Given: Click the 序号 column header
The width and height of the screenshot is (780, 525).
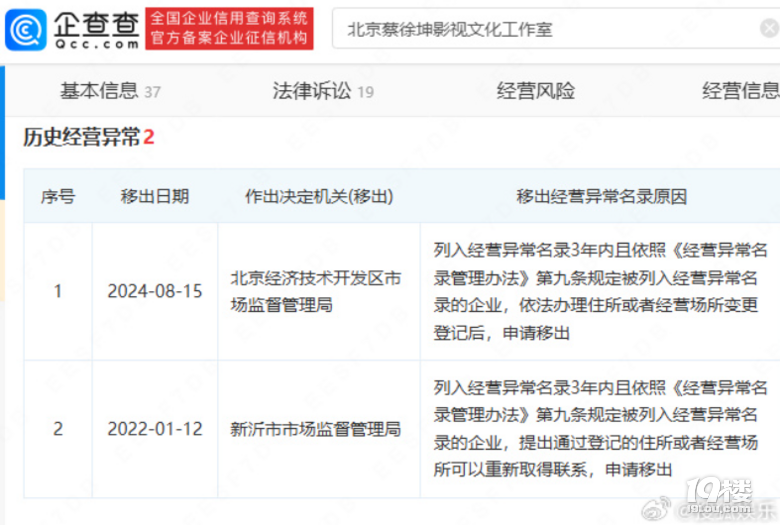Looking at the screenshot, I should [58, 197].
